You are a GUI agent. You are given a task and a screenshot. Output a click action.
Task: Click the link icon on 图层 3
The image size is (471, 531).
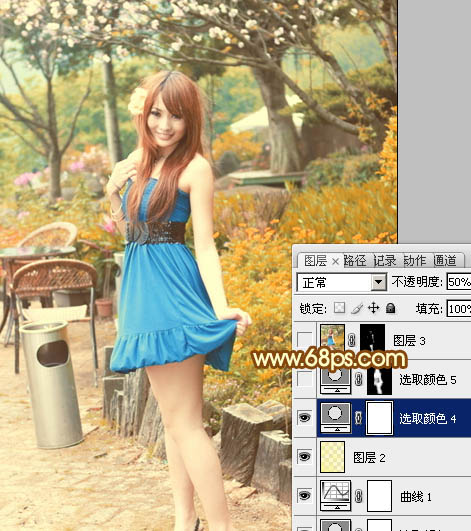point(352,340)
